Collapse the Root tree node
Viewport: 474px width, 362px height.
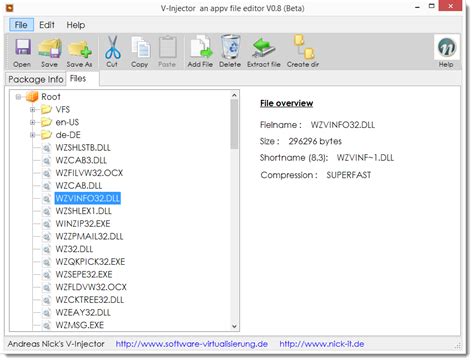point(18,97)
